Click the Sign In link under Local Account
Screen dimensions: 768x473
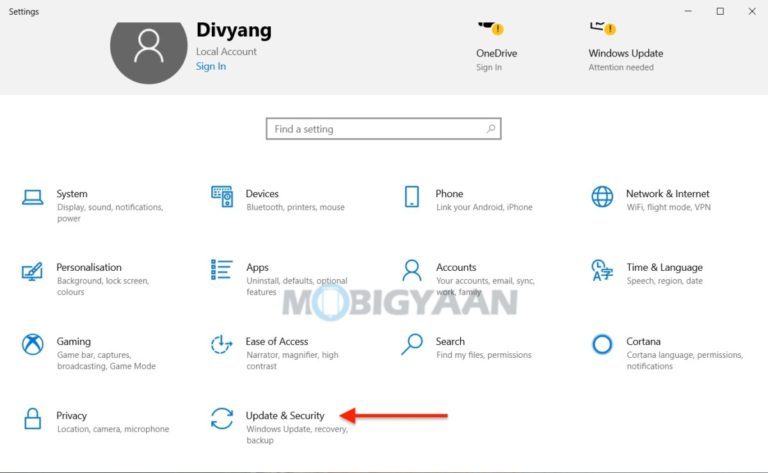[x=210, y=67]
